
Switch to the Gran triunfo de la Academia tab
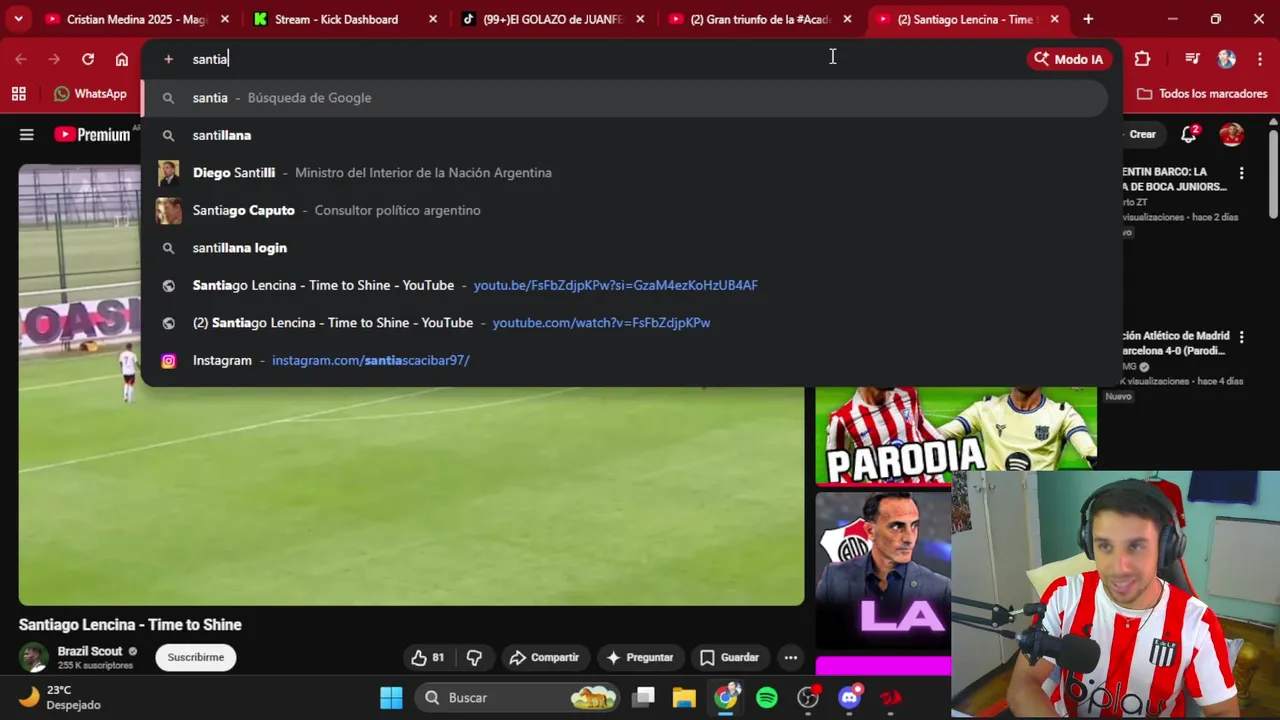(x=761, y=19)
